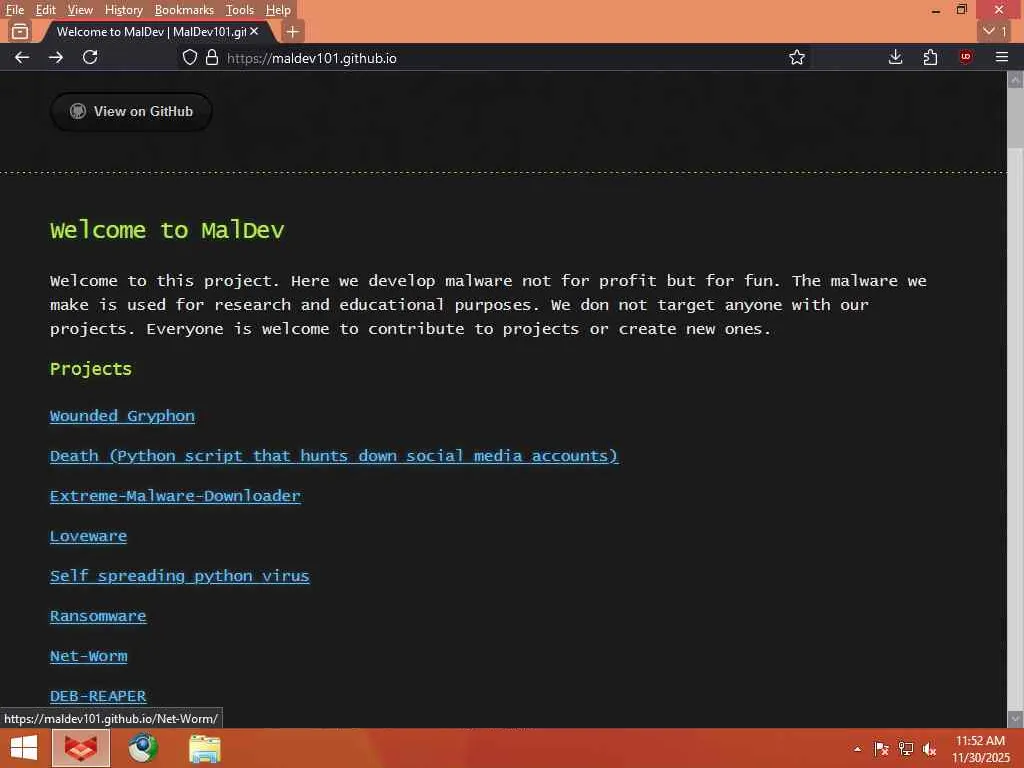Viewport: 1024px width, 768px height.
Task: Open the Windows Start button
Action: pos(24,748)
